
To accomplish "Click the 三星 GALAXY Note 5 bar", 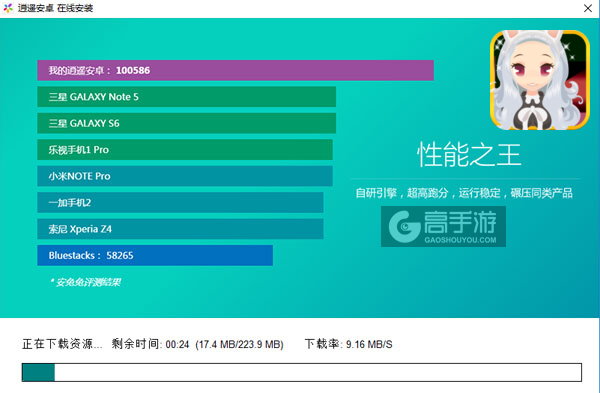I will pyautogui.click(x=186, y=97).
